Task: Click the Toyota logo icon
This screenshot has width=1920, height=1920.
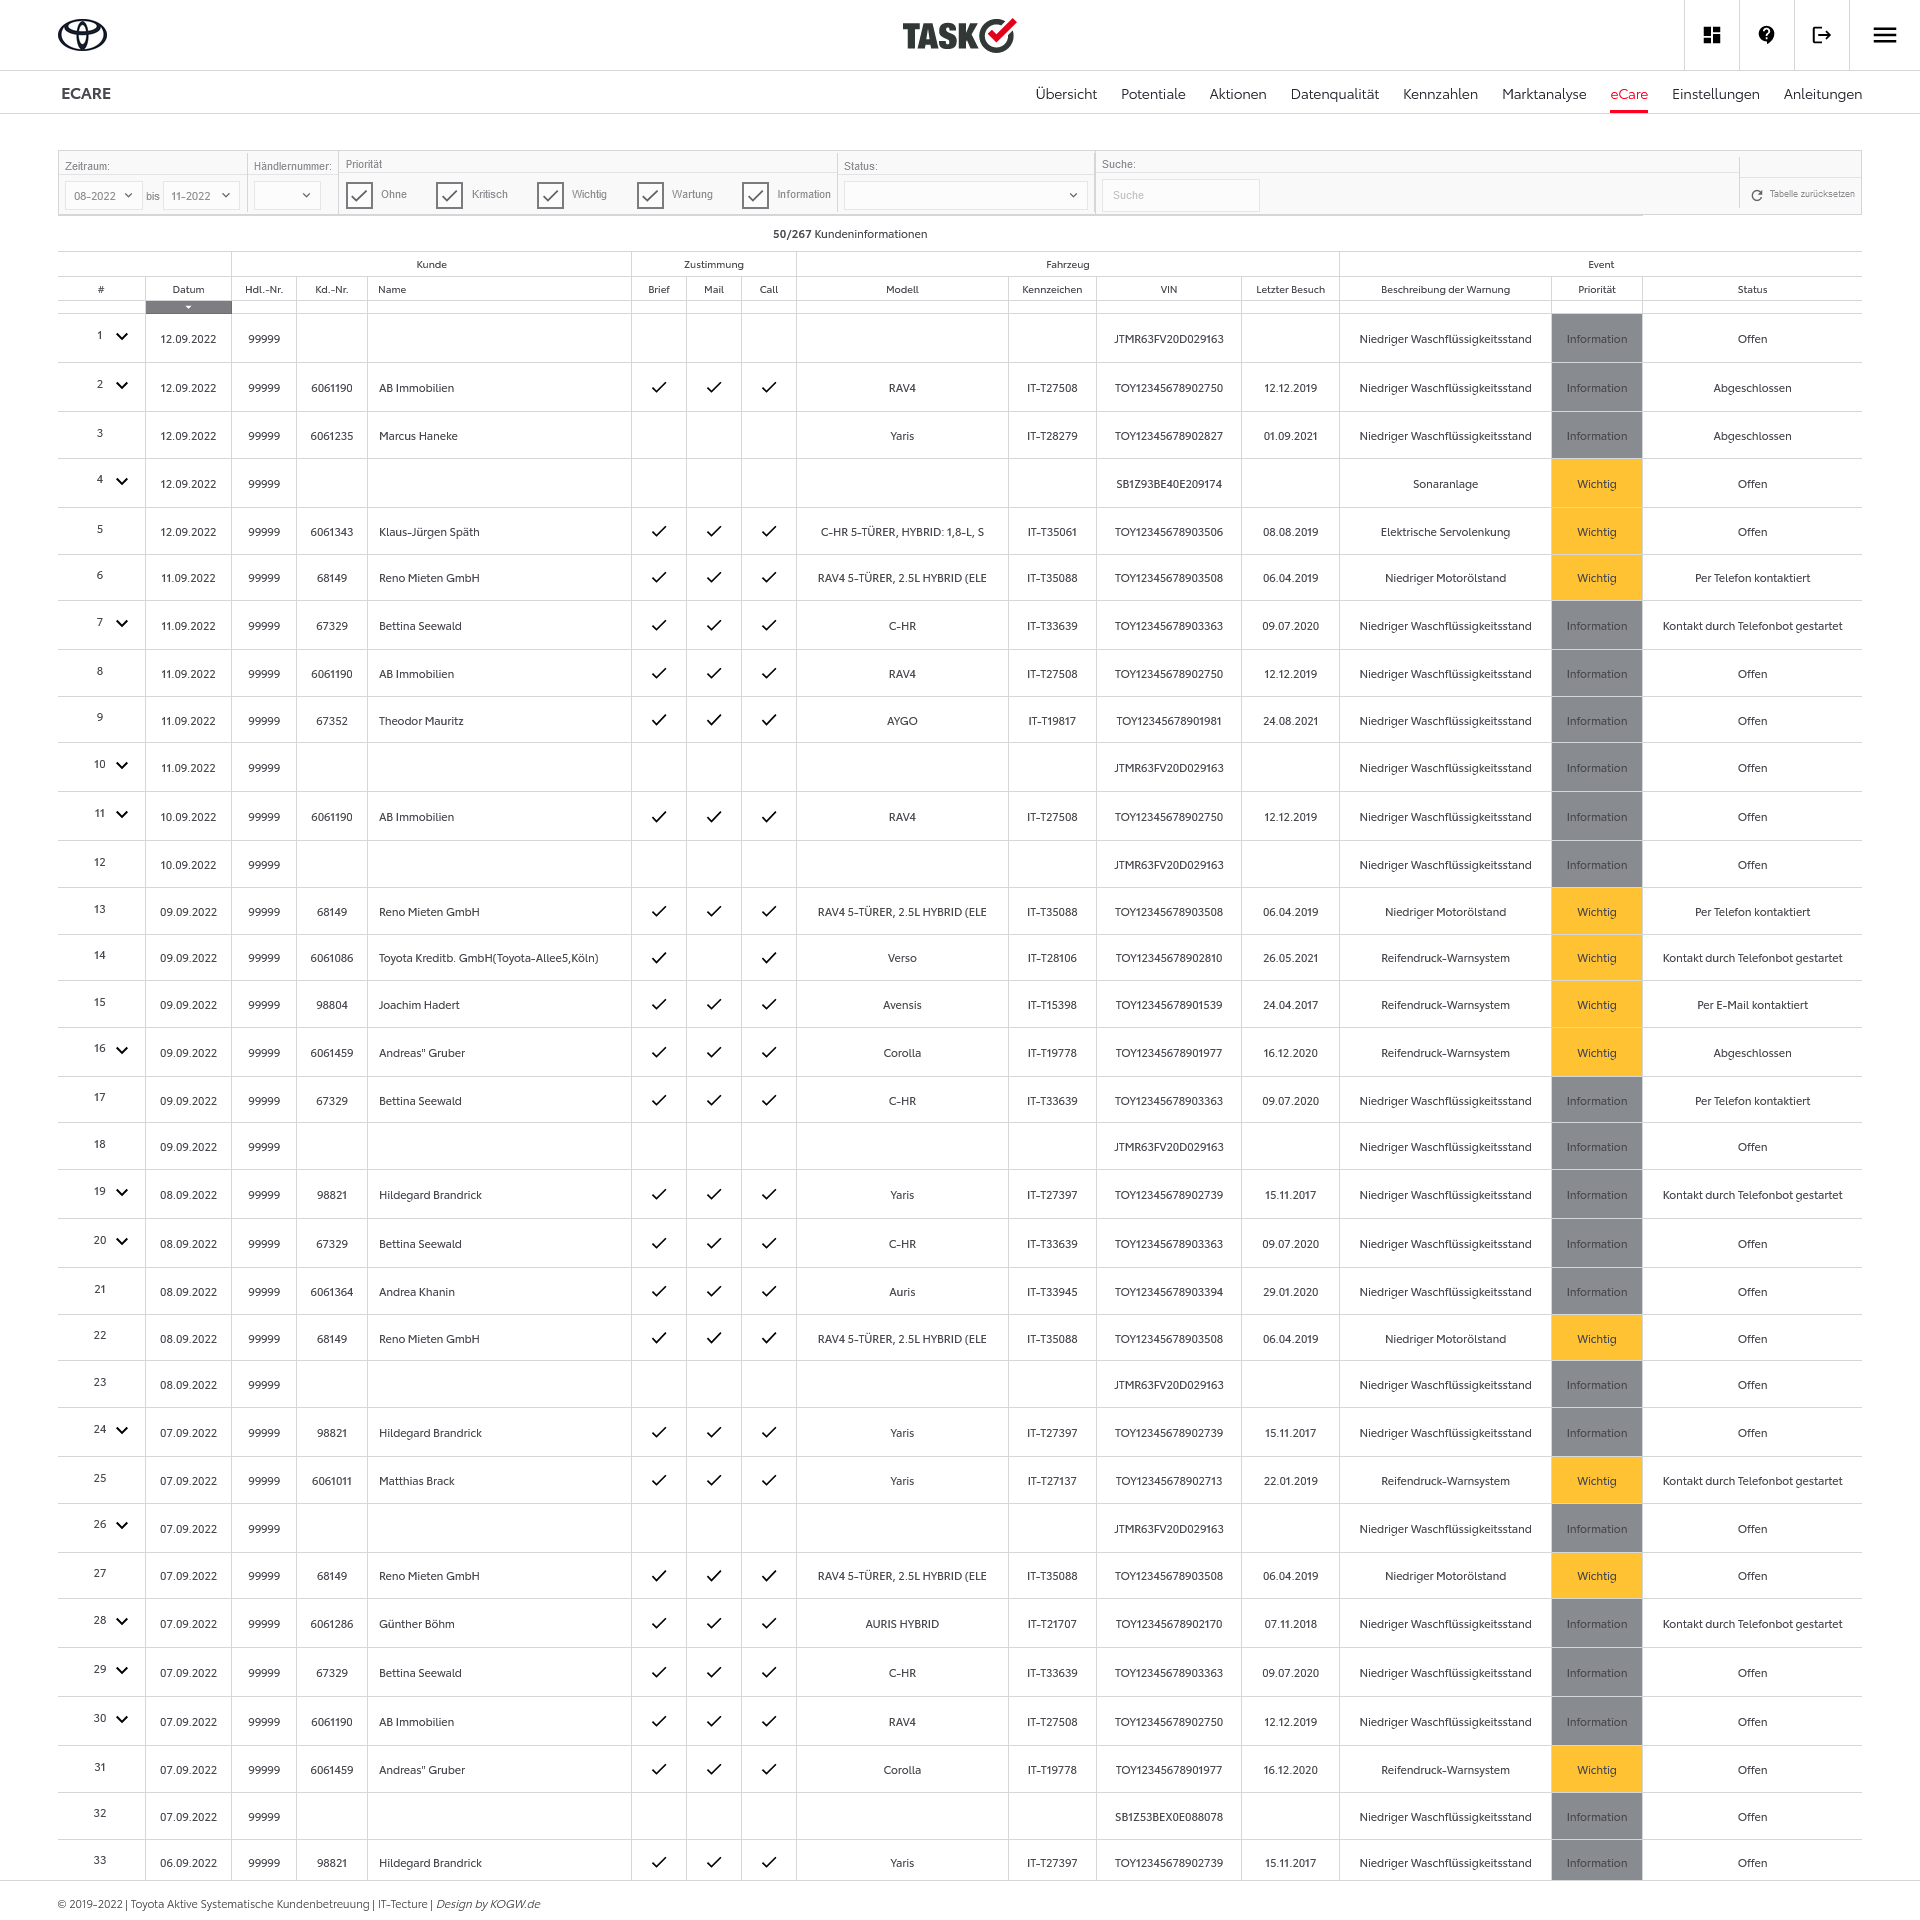Action: click(x=82, y=35)
